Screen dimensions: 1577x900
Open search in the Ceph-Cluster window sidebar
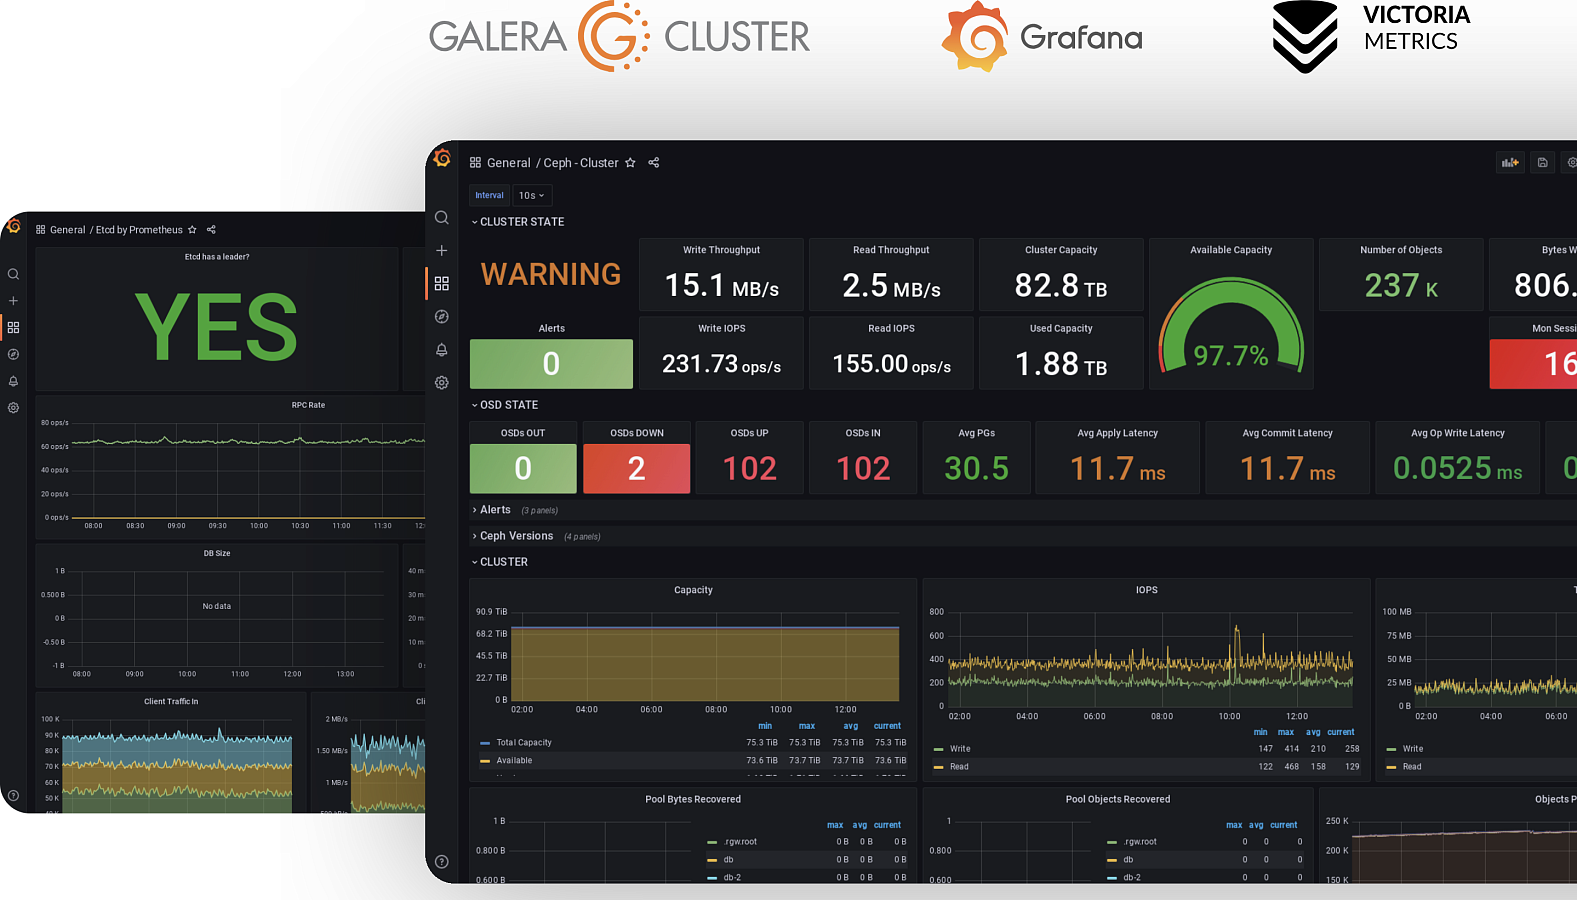(x=442, y=218)
